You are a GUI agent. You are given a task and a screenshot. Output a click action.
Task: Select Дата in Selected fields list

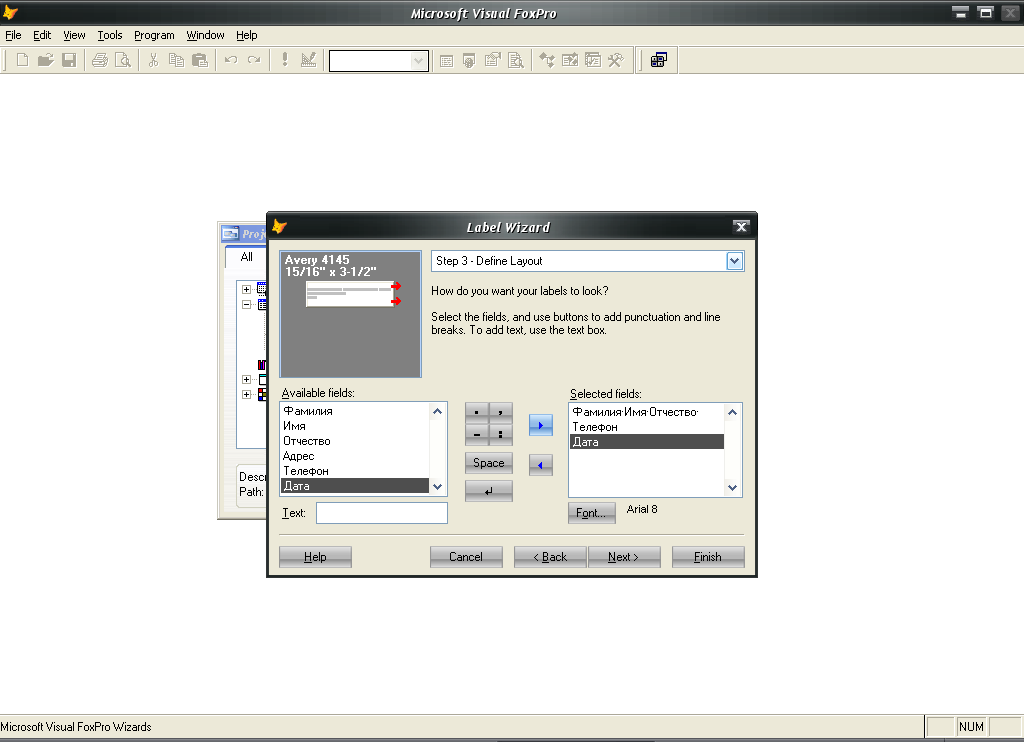coord(647,442)
